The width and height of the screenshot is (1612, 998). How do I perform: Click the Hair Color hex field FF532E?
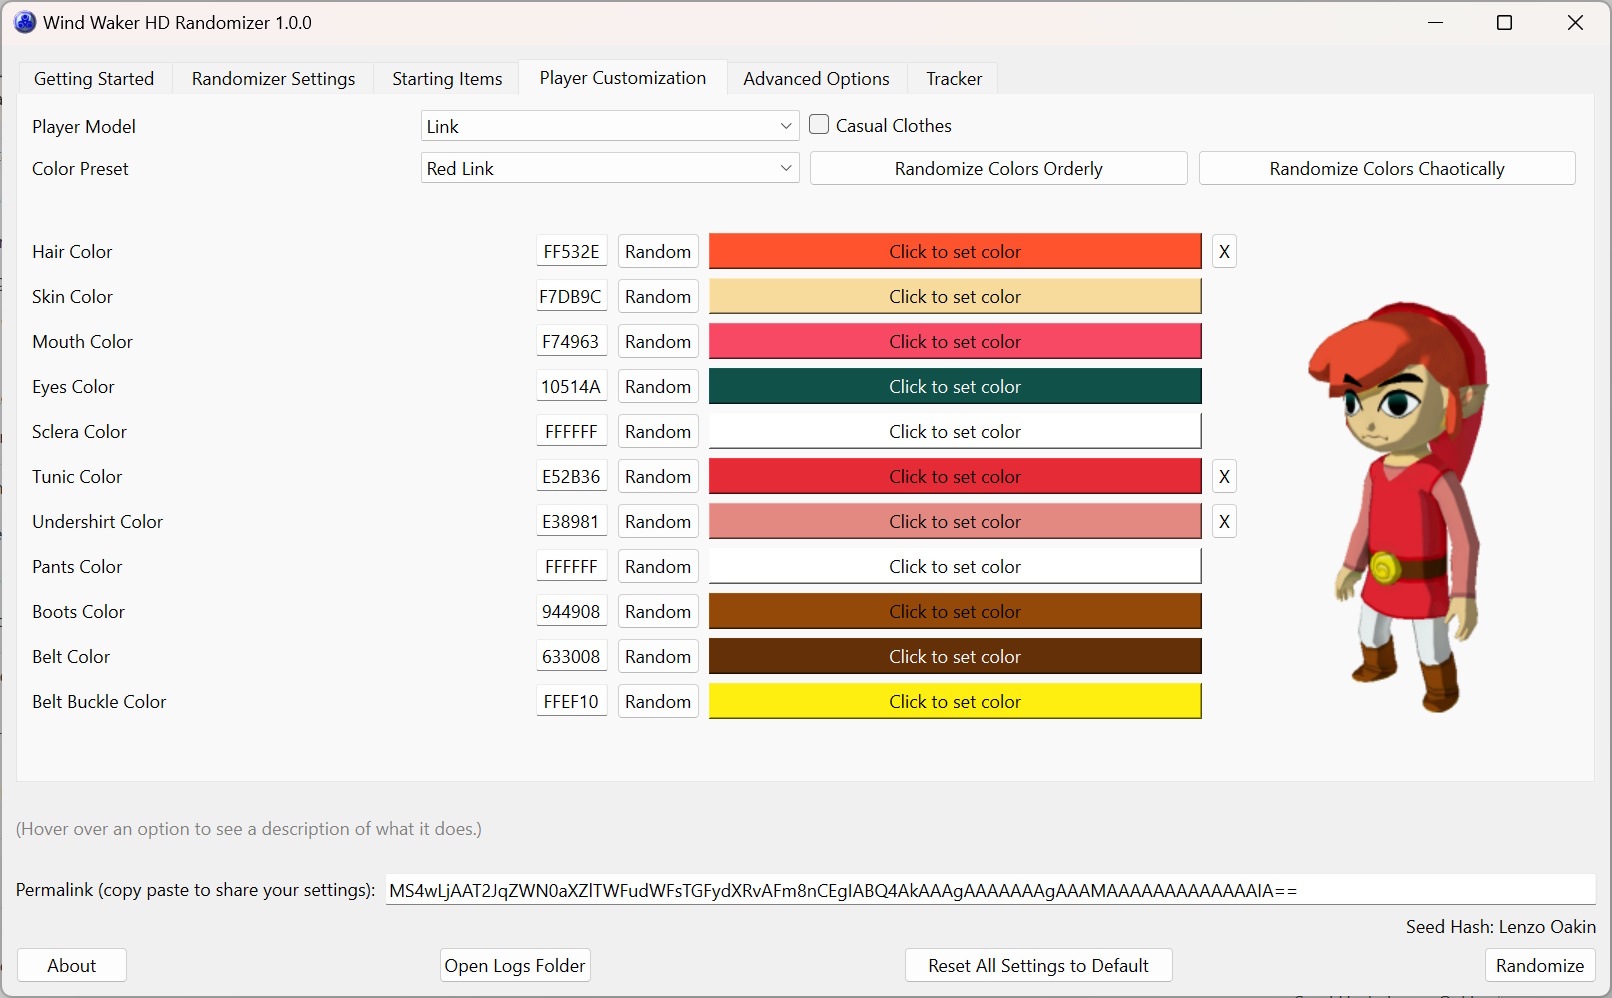[x=571, y=252]
